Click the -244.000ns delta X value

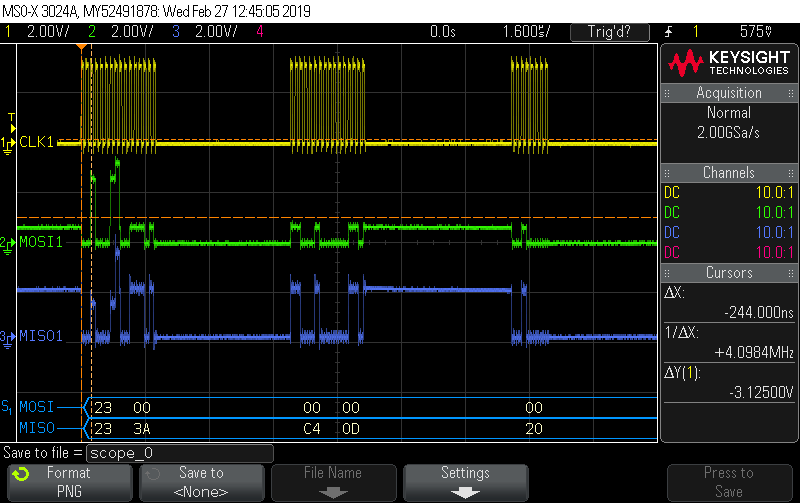pos(759,313)
